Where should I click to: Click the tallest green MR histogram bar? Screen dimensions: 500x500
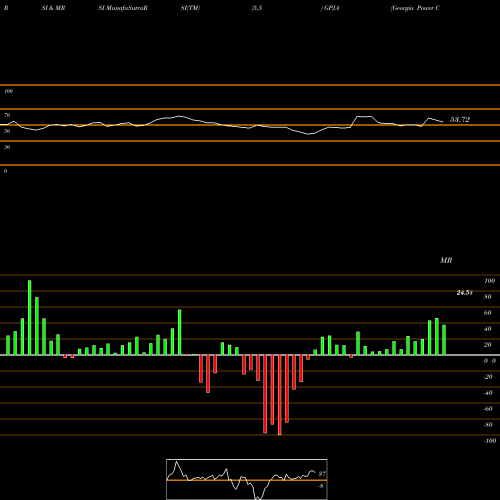(30, 317)
